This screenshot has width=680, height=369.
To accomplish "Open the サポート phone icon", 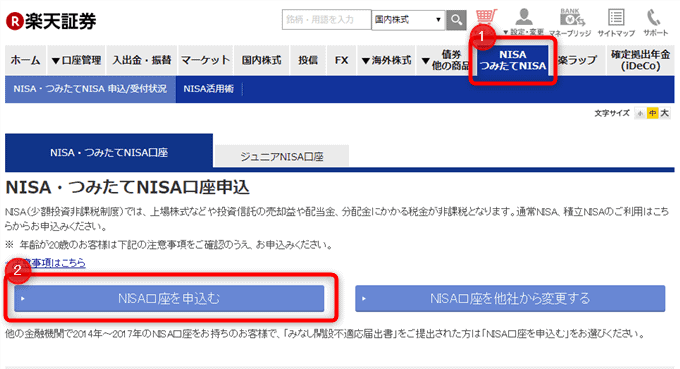I will coord(655,23).
